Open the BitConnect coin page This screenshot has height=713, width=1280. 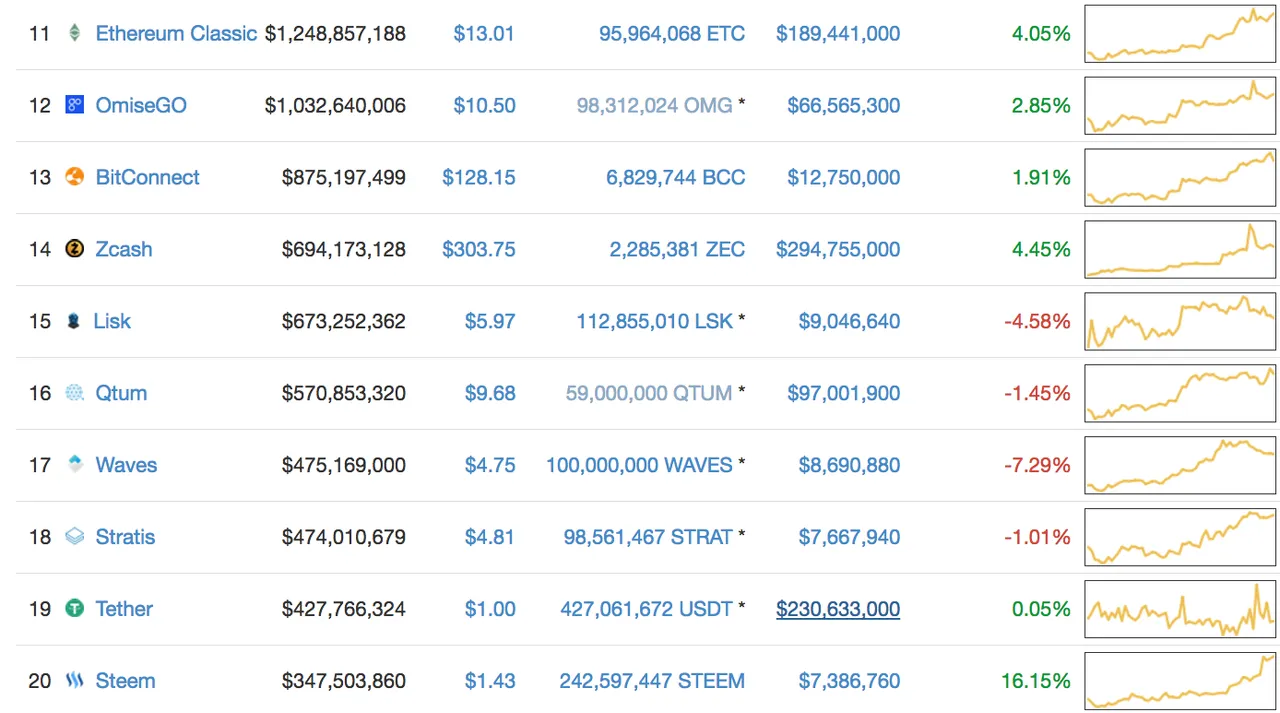tap(147, 177)
